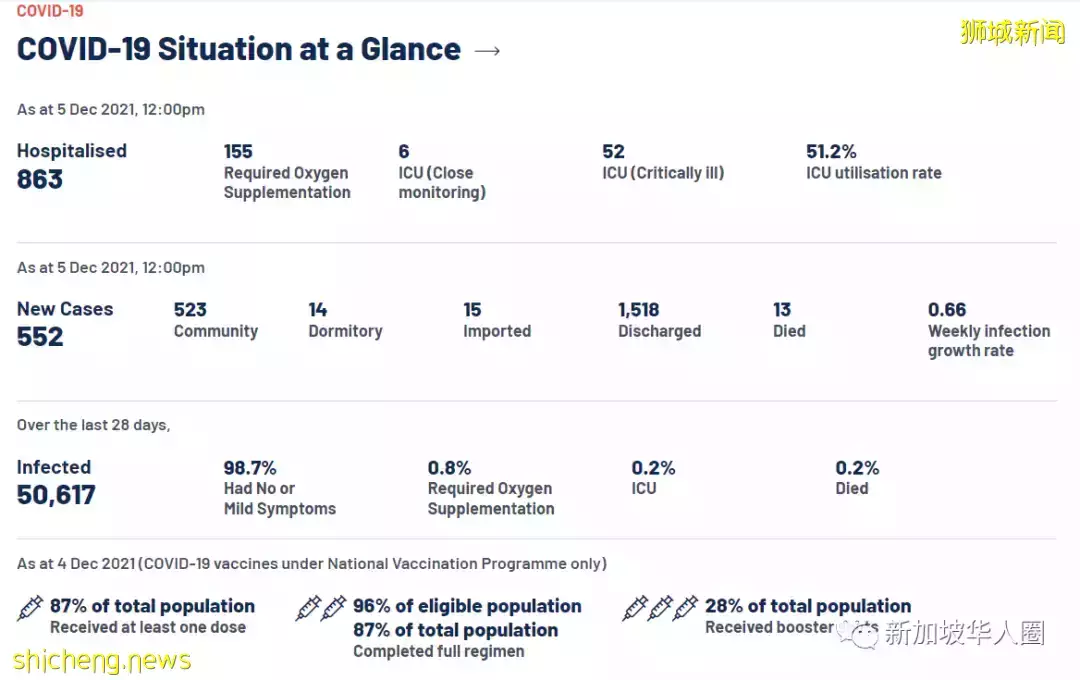Click the shicheng.news watermark link
Viewport: 1080px width, 680px height.
[x=102, y=660]
